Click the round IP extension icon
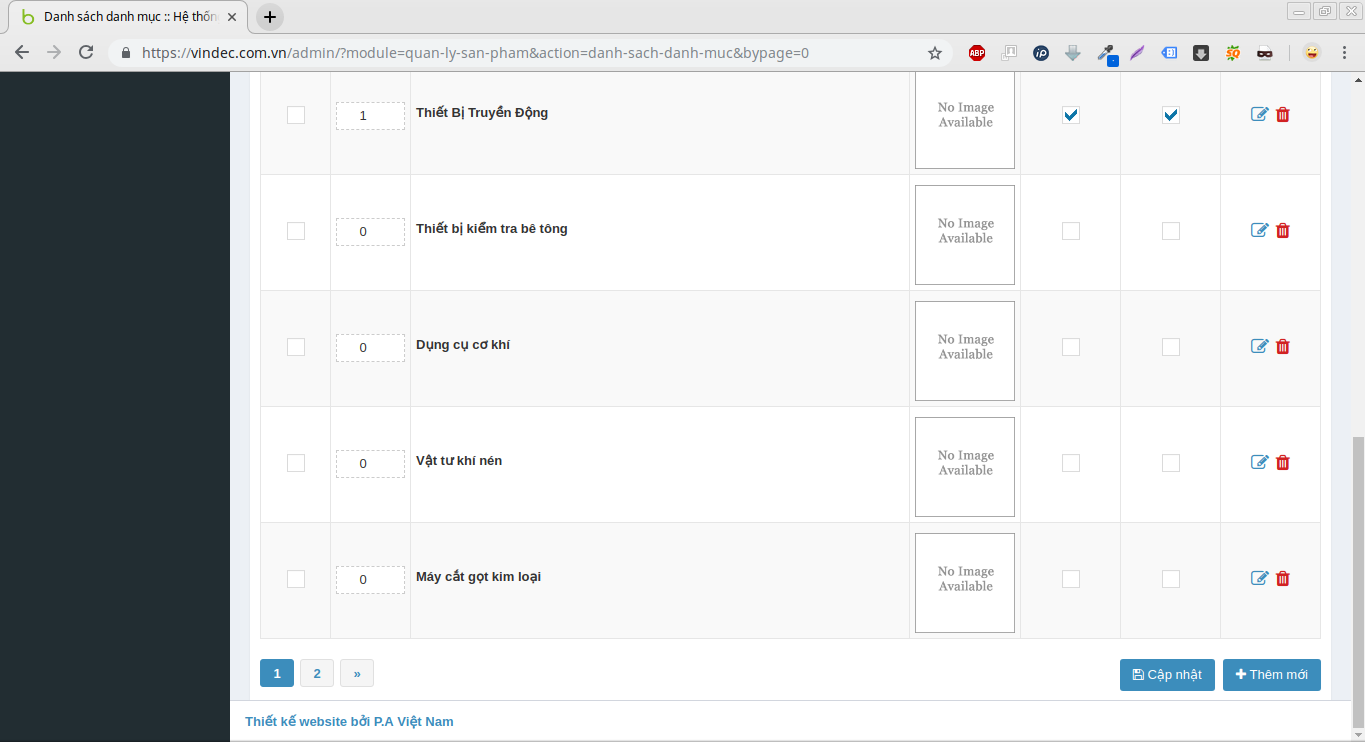The image size is (1365, 742). coord(1041,53)
